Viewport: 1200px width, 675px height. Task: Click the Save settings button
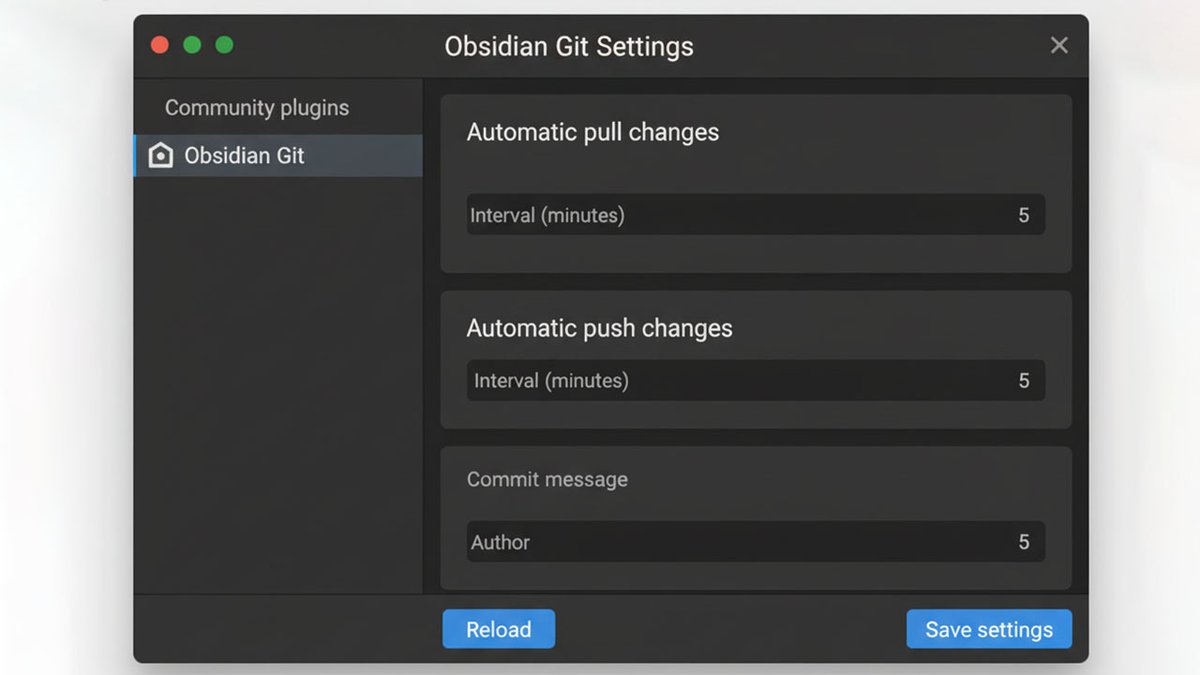(x=988, y=629)
